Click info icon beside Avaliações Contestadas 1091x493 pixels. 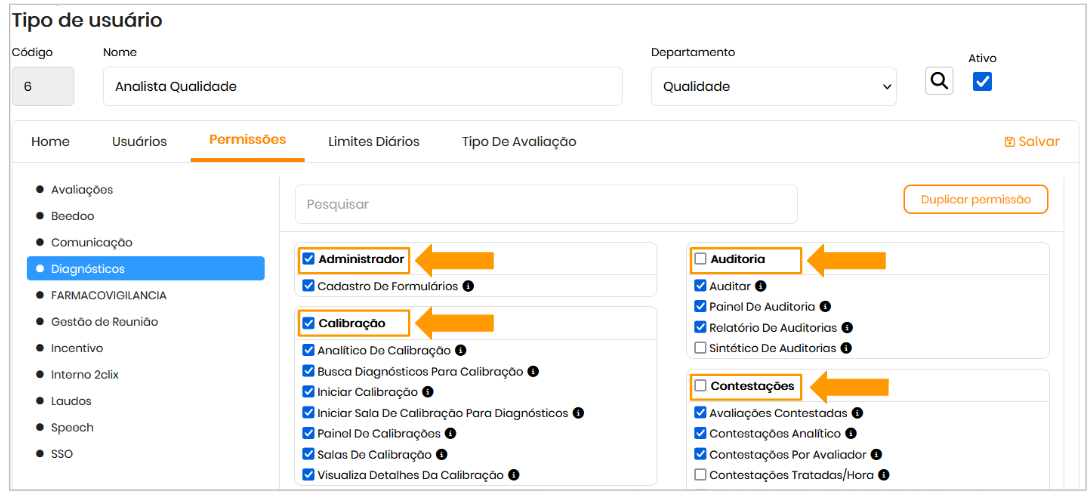click(x=857, y=413)
